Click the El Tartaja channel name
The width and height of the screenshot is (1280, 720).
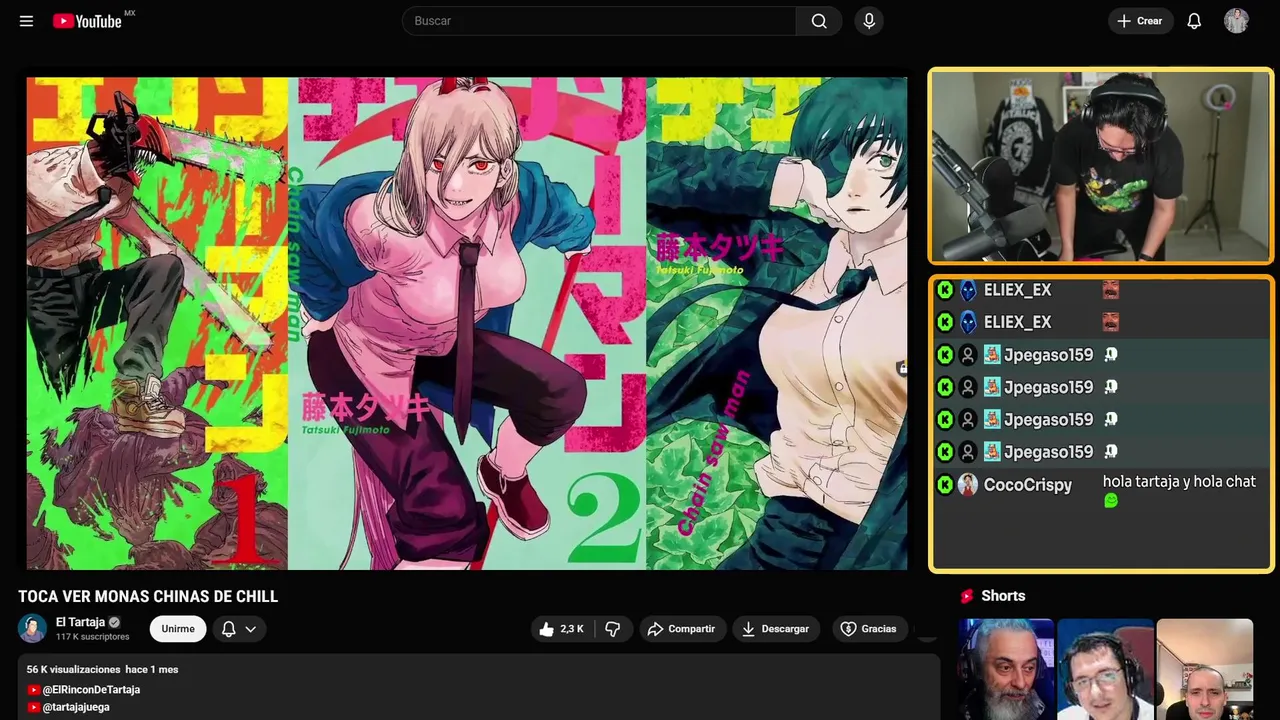coord(80,622)
